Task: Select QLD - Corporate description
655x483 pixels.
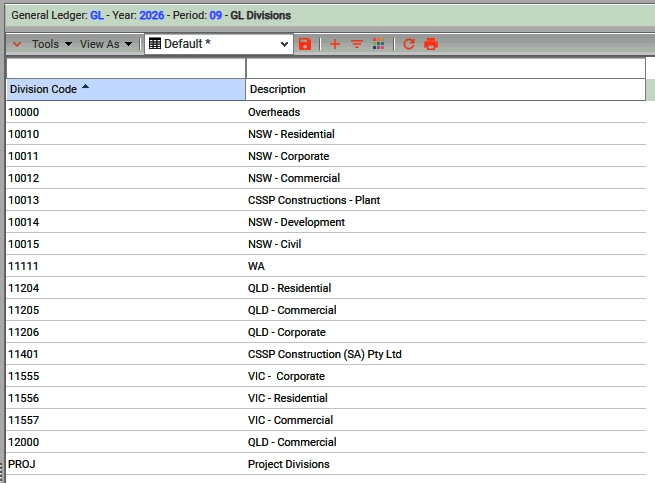Action: (x=287, y=332)
